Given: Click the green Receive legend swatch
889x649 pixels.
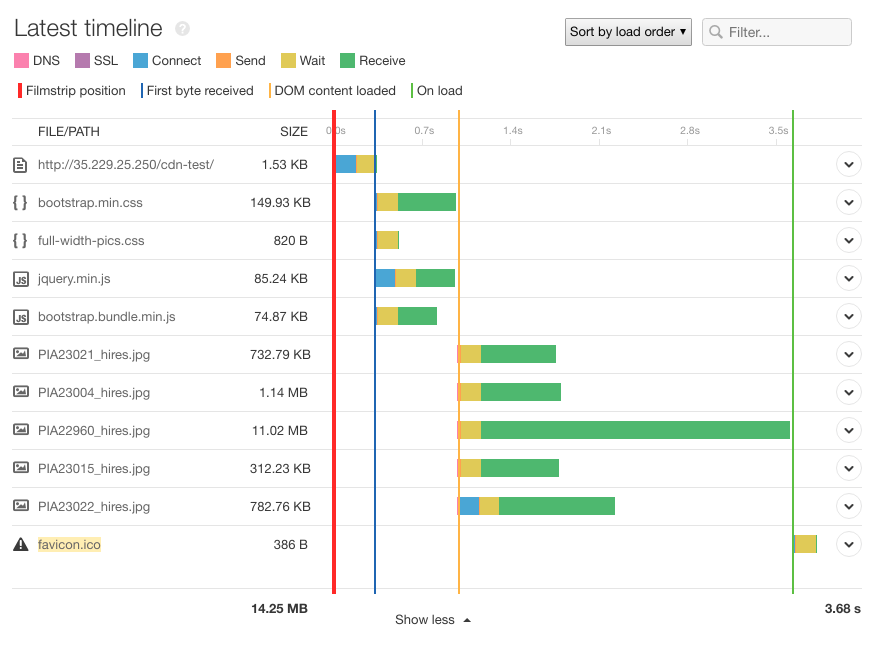Looking at the screenshot, I should click(348, 61).
